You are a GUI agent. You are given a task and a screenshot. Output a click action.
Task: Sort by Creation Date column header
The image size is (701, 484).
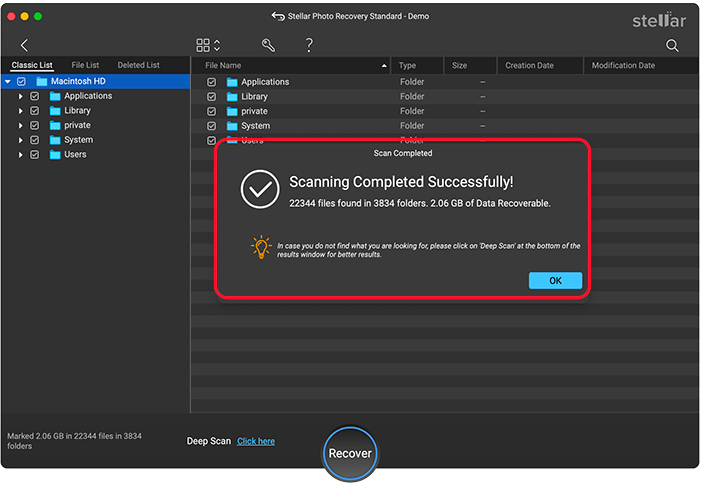540,66
